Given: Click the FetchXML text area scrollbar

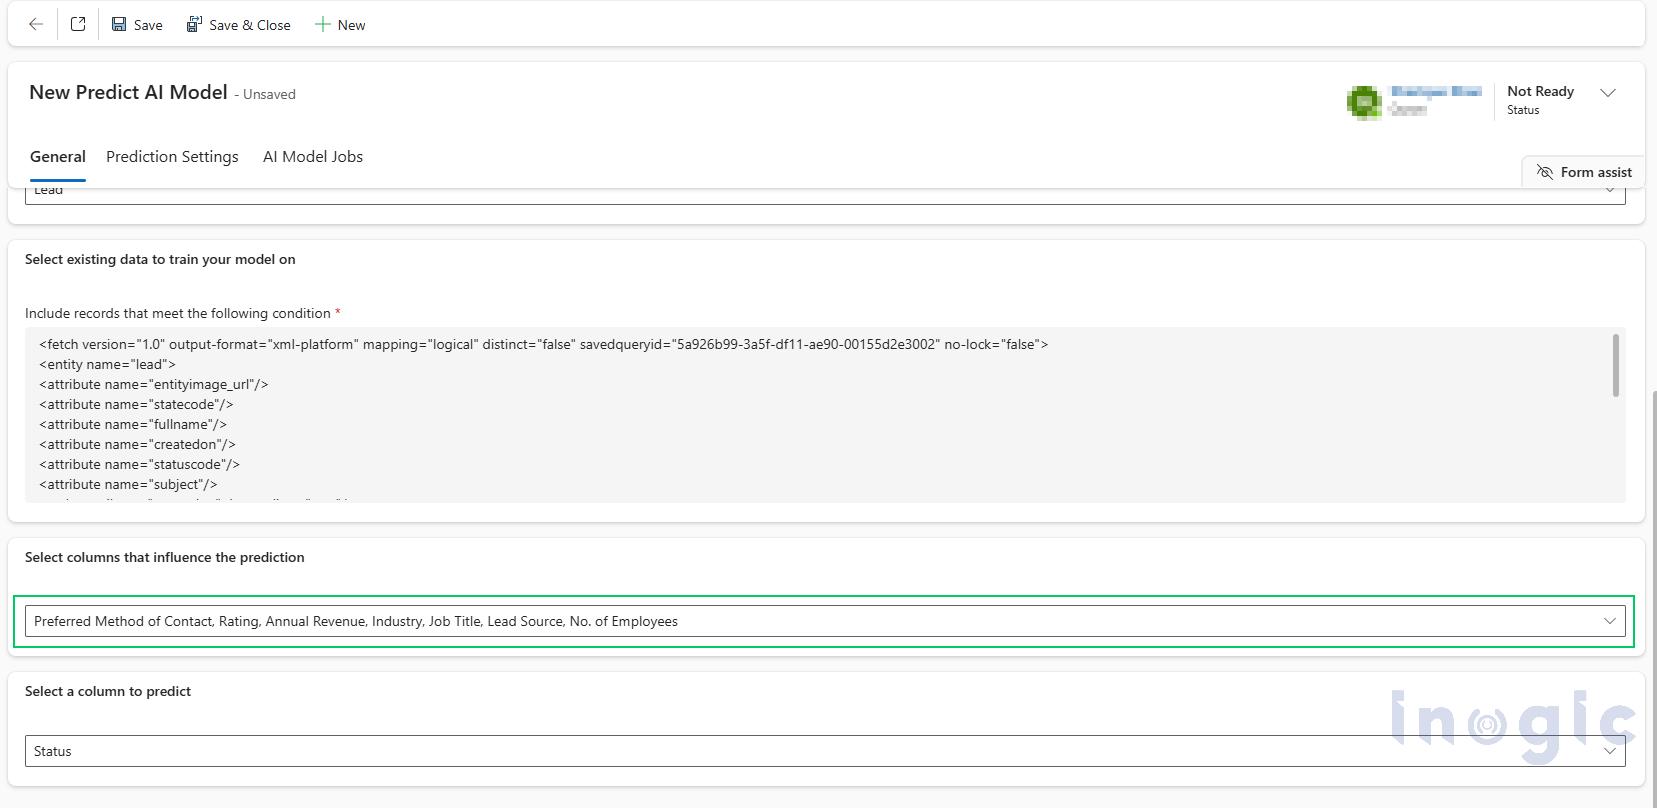Looking at the screenshot, I should 1615,366.
